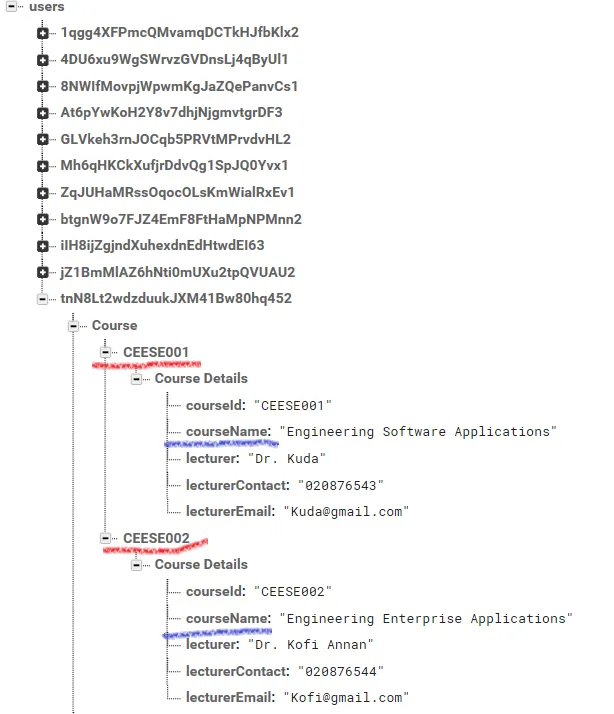The width and height of the screenshot is (614, 714).
Task: Edit email value "Kuda@gmail.com"
Action: [346, 511]
